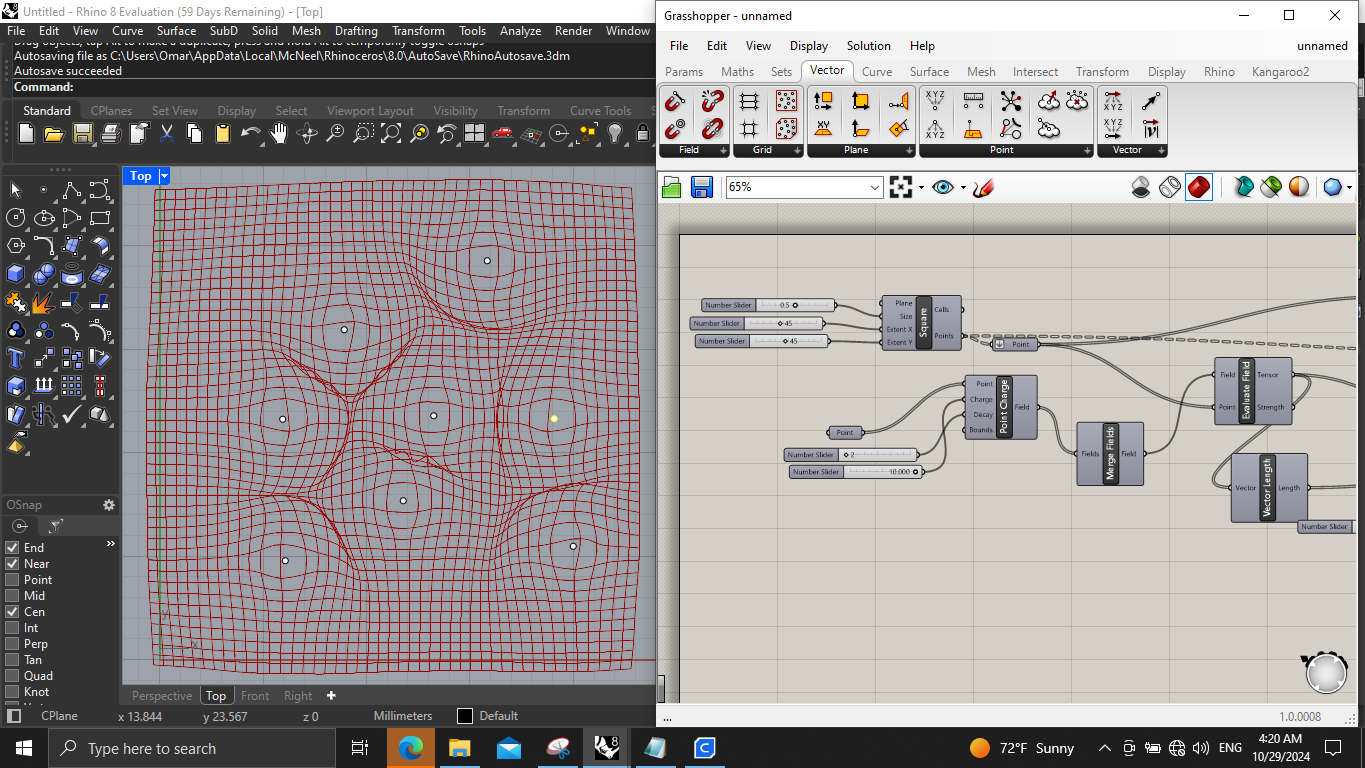Open the CPlanes toolbar tab

111,111
